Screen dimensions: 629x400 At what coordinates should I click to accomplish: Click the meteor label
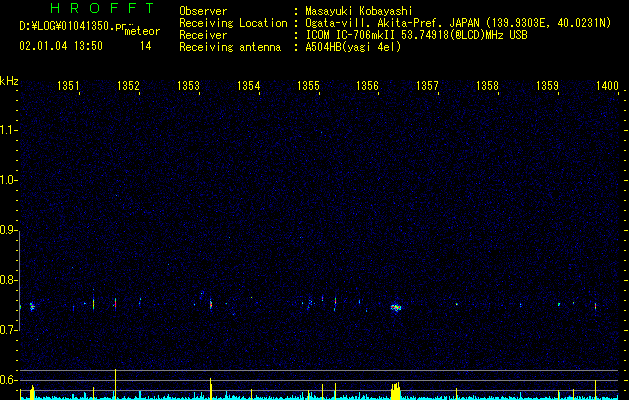(x=142, y=31)
